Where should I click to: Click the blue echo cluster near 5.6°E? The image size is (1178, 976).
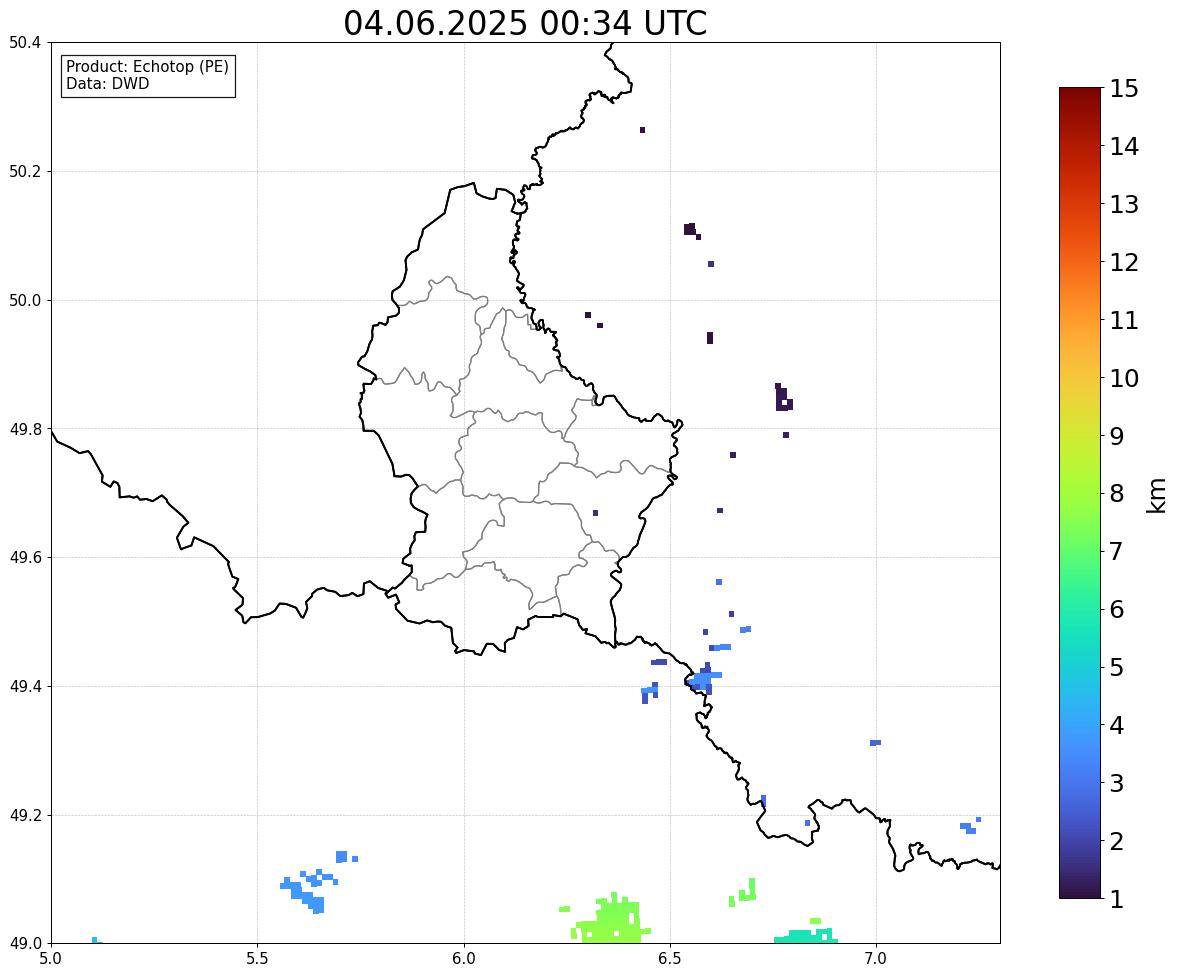310,891
